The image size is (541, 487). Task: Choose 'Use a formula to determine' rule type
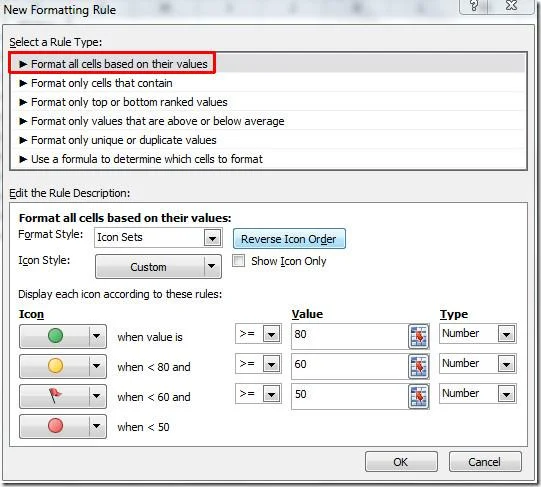pos(268,159)
